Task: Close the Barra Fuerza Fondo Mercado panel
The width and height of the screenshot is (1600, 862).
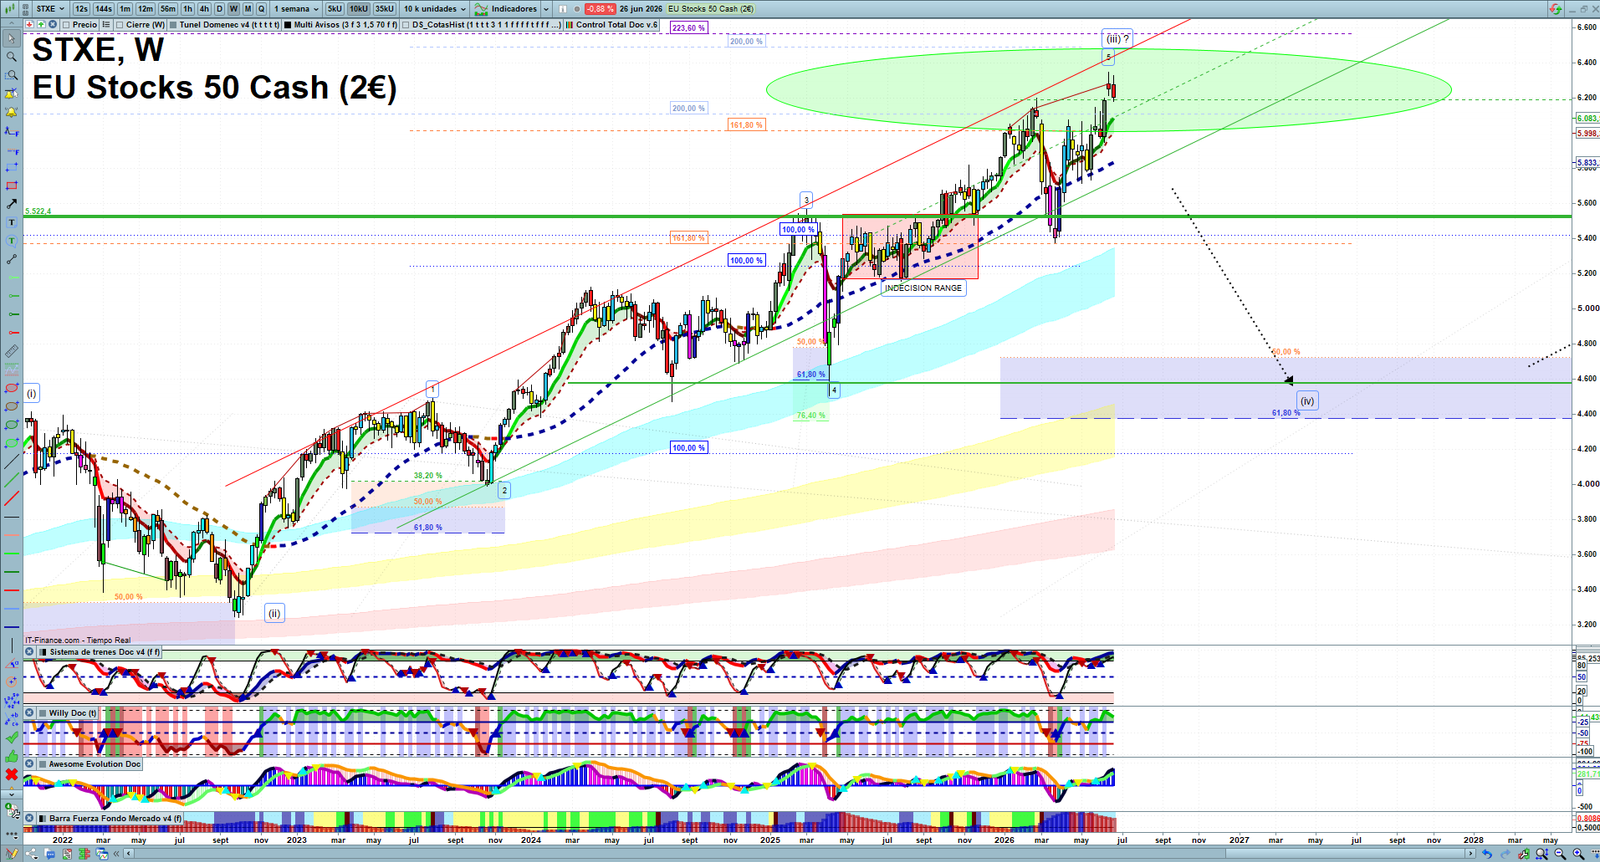Action: [x=30, y=818]
